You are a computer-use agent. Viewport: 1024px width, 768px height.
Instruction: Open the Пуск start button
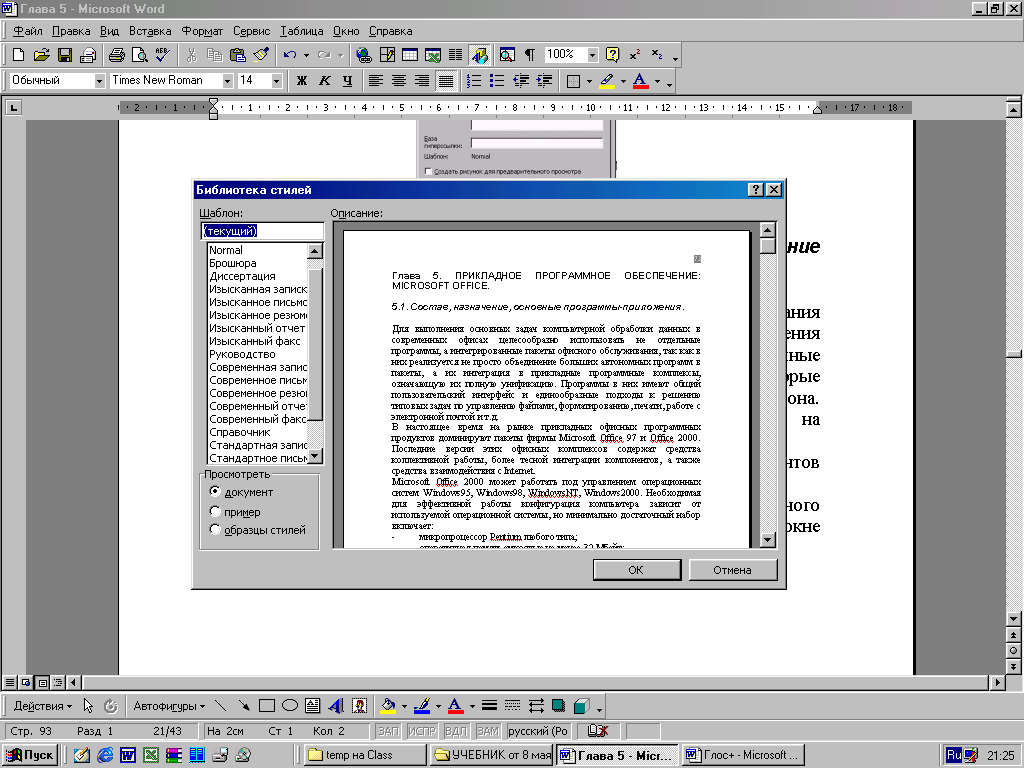[x=30, y=755]
